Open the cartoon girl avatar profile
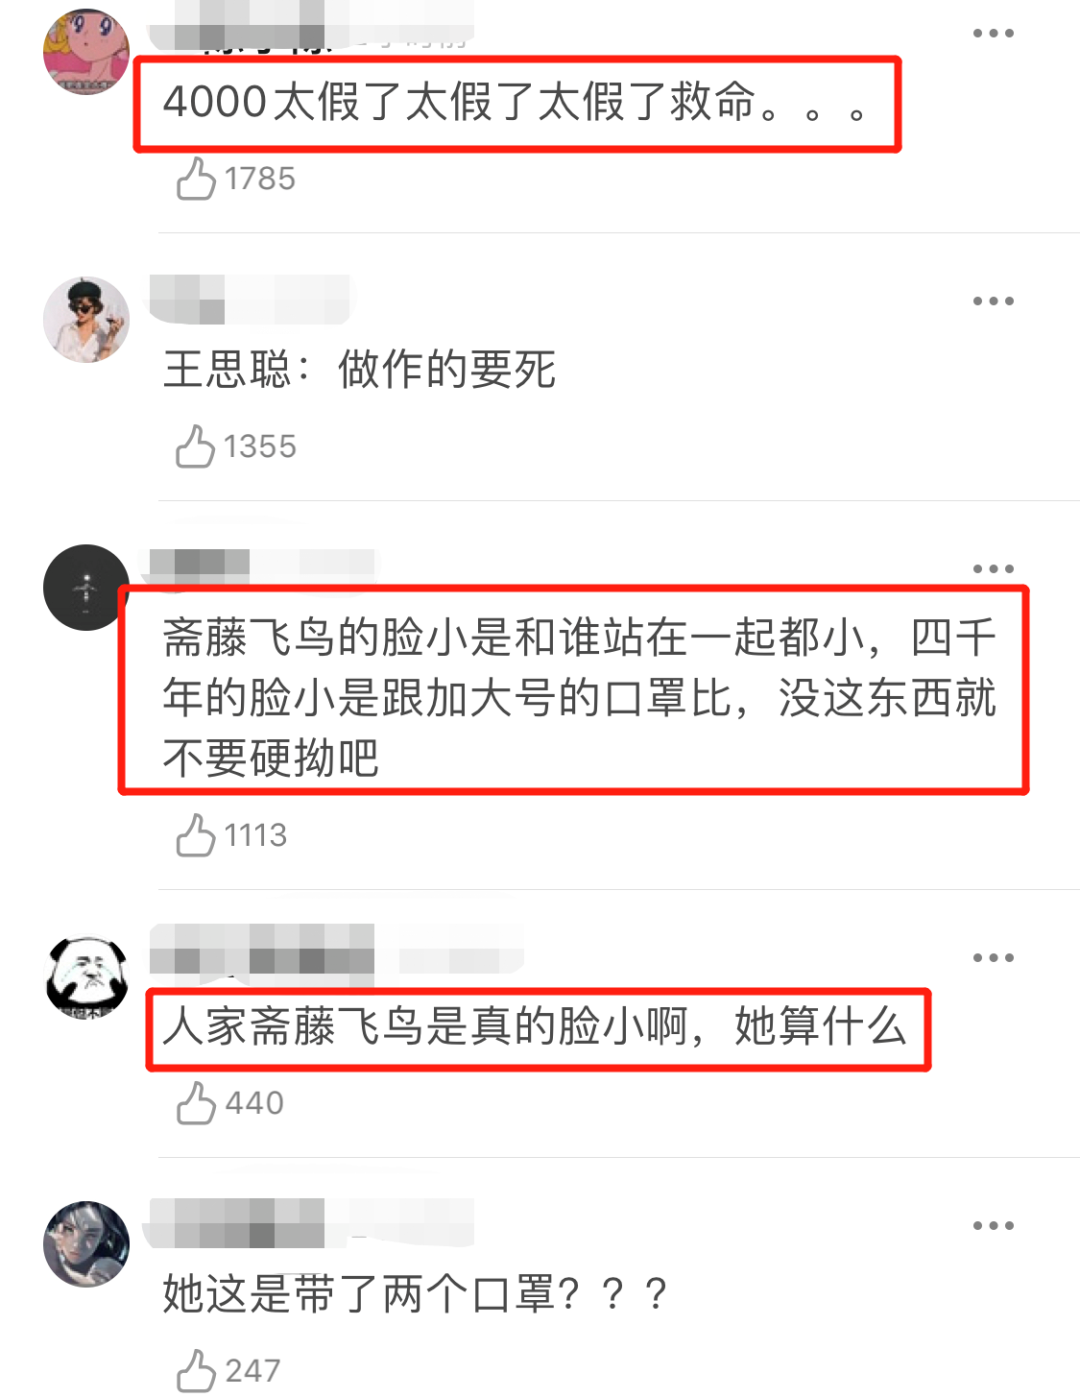1080x1397 pixels. pyautogui.click(x=87, y=52)
